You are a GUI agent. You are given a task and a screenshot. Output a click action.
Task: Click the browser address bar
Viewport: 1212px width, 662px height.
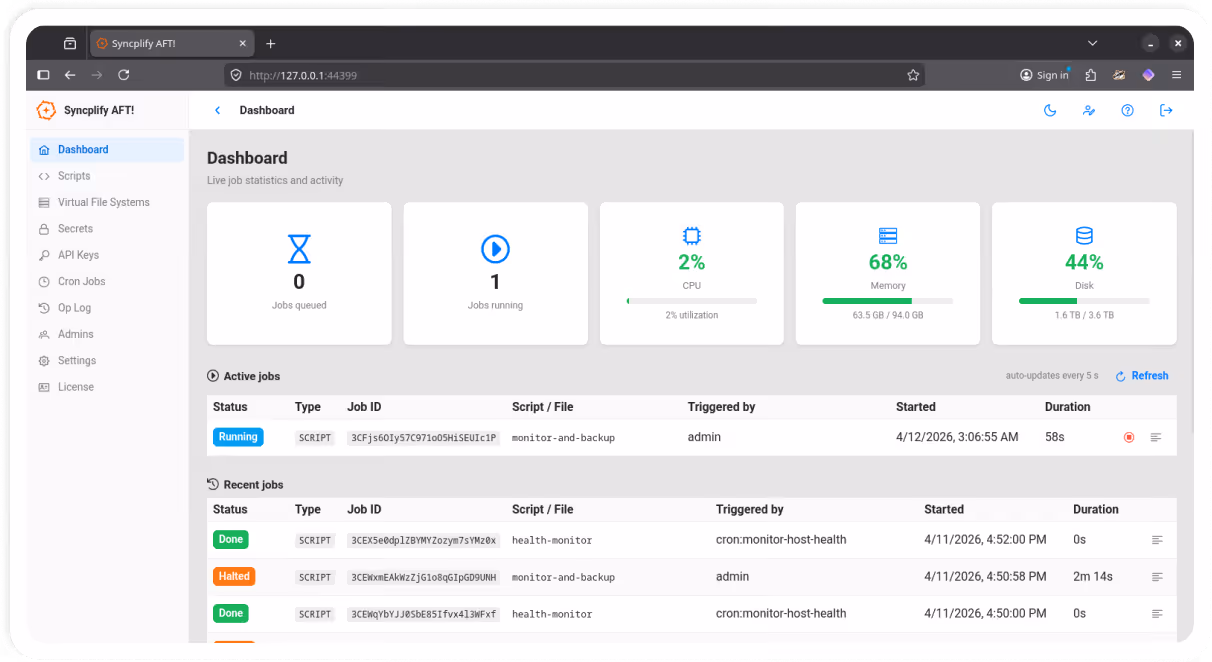(x=573, y=75)
